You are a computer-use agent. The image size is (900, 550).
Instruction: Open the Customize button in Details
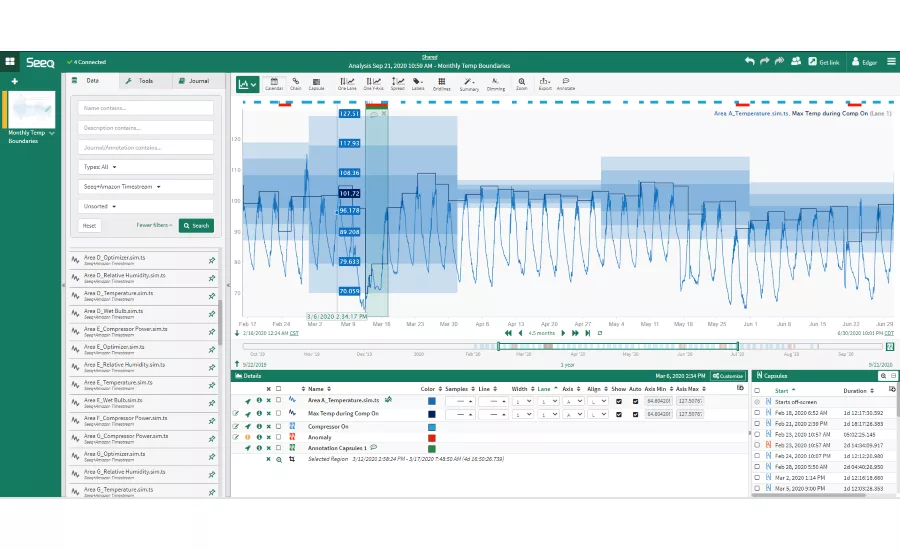coord(728,376)
